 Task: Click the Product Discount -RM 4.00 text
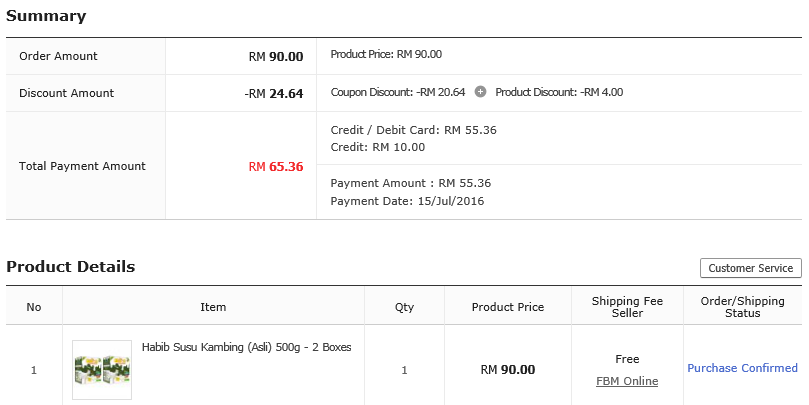(559, 92)
